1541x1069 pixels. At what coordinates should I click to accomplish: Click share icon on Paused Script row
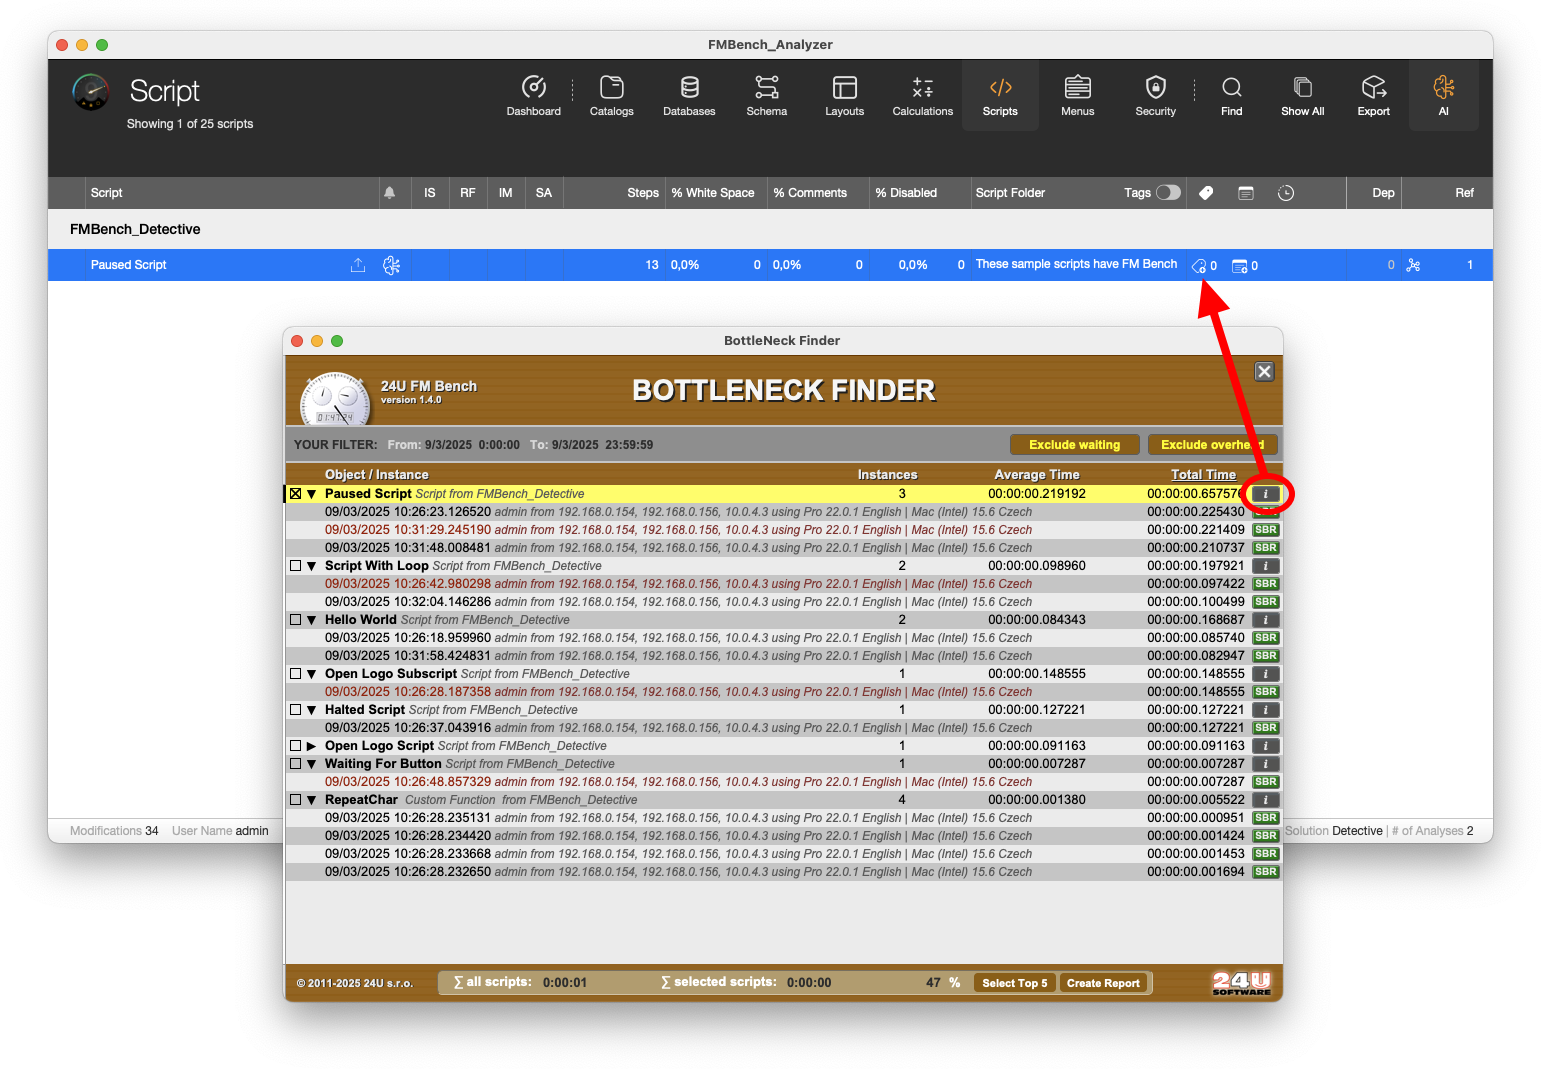click(x=358, y=265)
